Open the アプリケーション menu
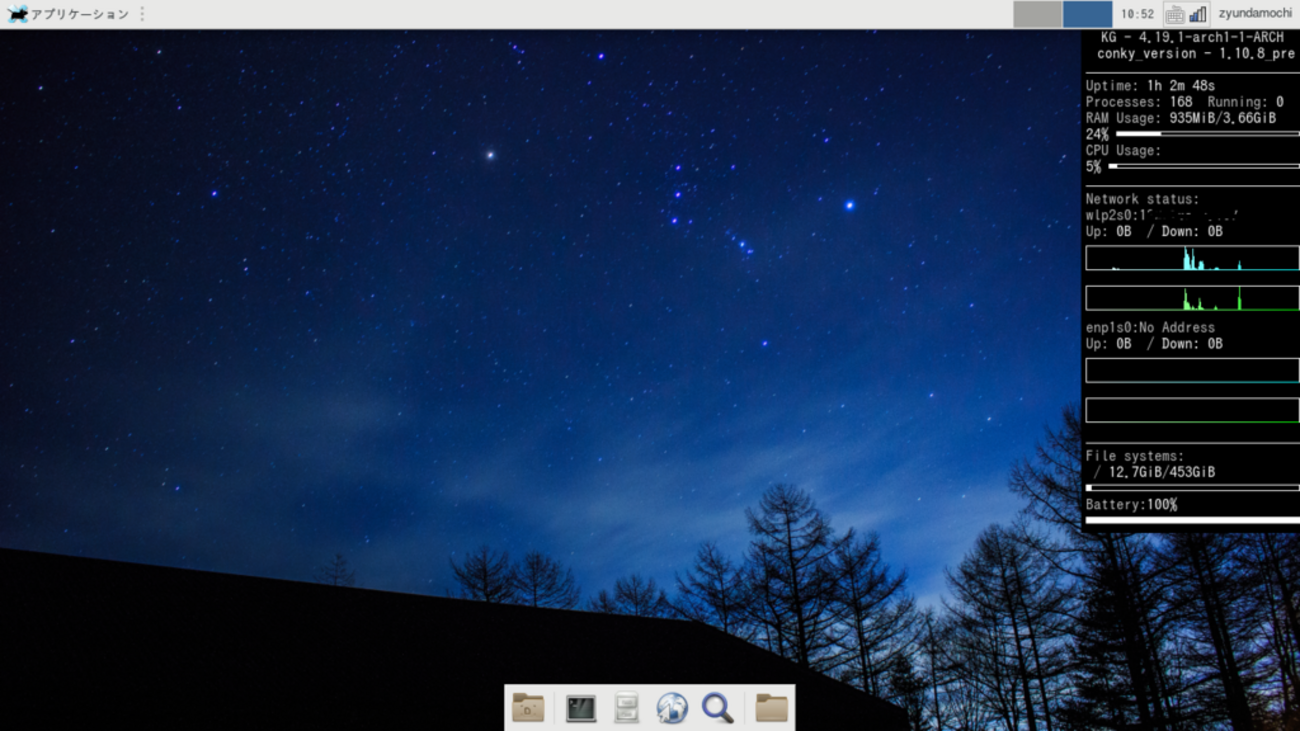Viewport: 1300px width, 731px height. [68, 14]
